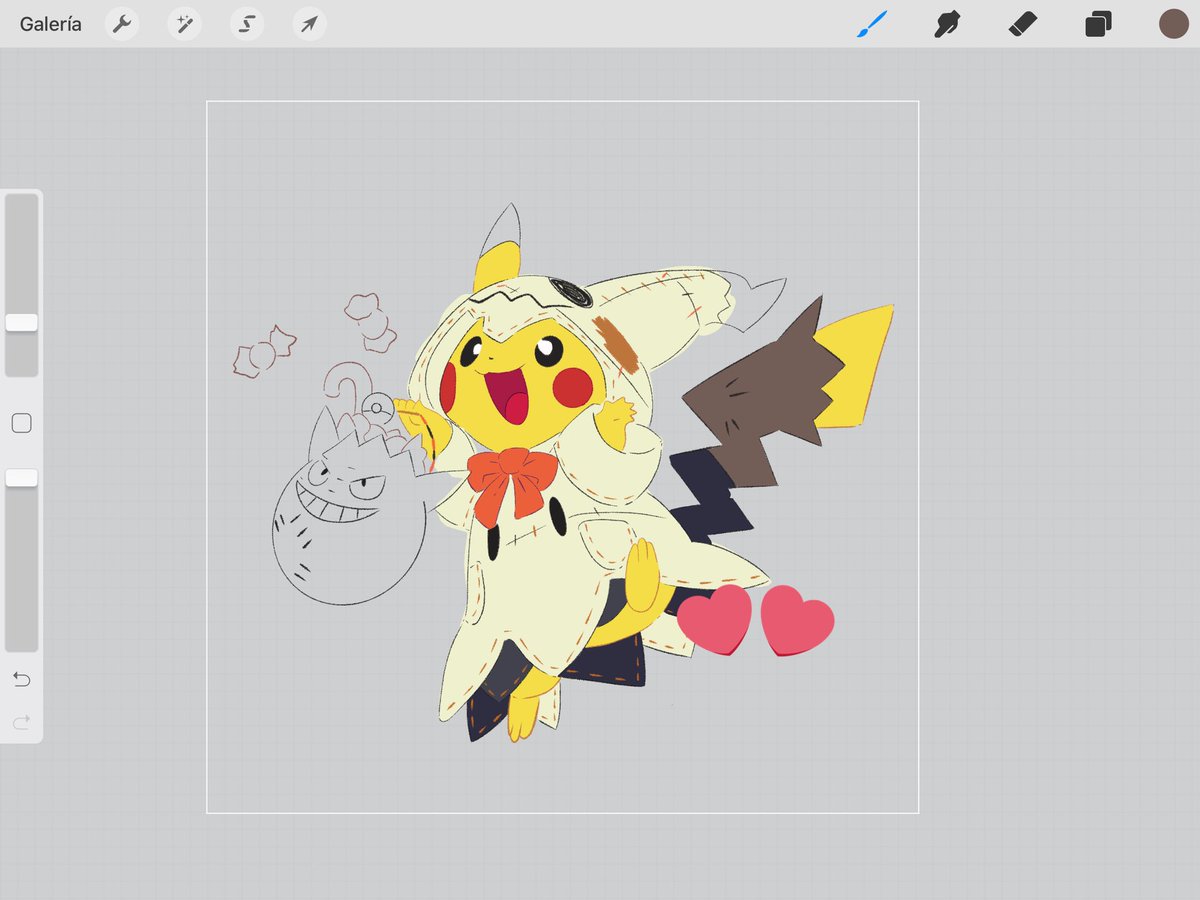
Task: Click the brush opacity slider handle
Action: [x=21, y=478]
